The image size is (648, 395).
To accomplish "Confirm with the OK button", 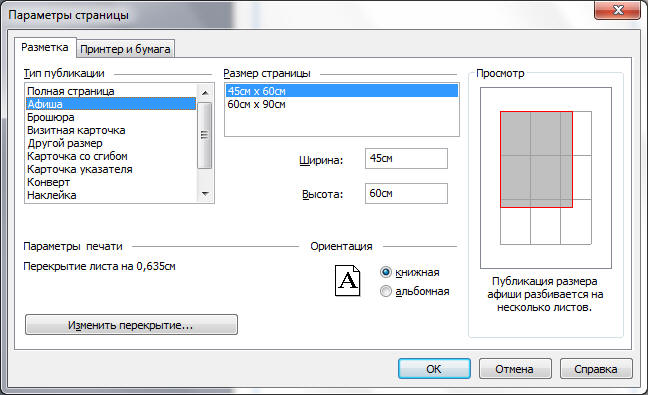I will (x=434, y=369).
